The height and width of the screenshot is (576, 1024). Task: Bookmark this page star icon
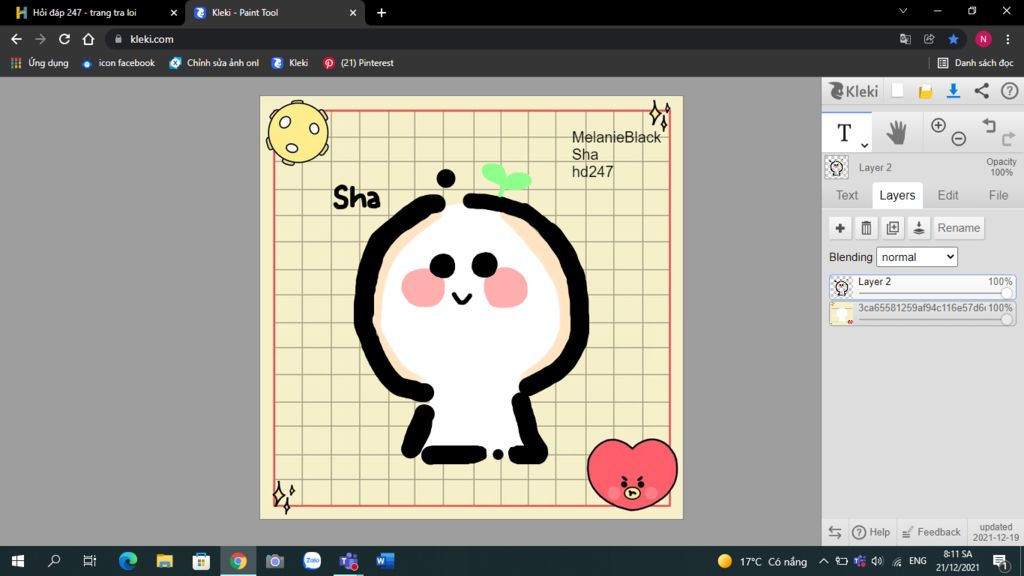[x=953, y=39]
